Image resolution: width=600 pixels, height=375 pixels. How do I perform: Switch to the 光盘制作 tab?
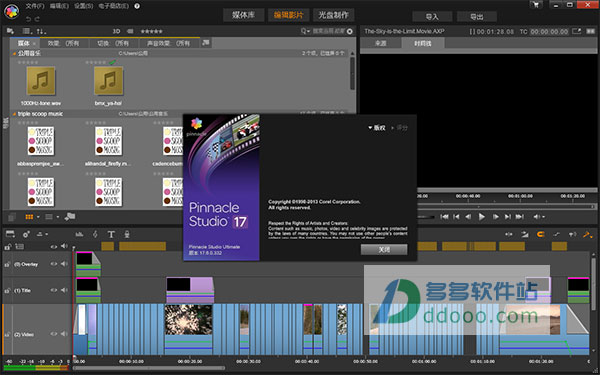[333, 15]
